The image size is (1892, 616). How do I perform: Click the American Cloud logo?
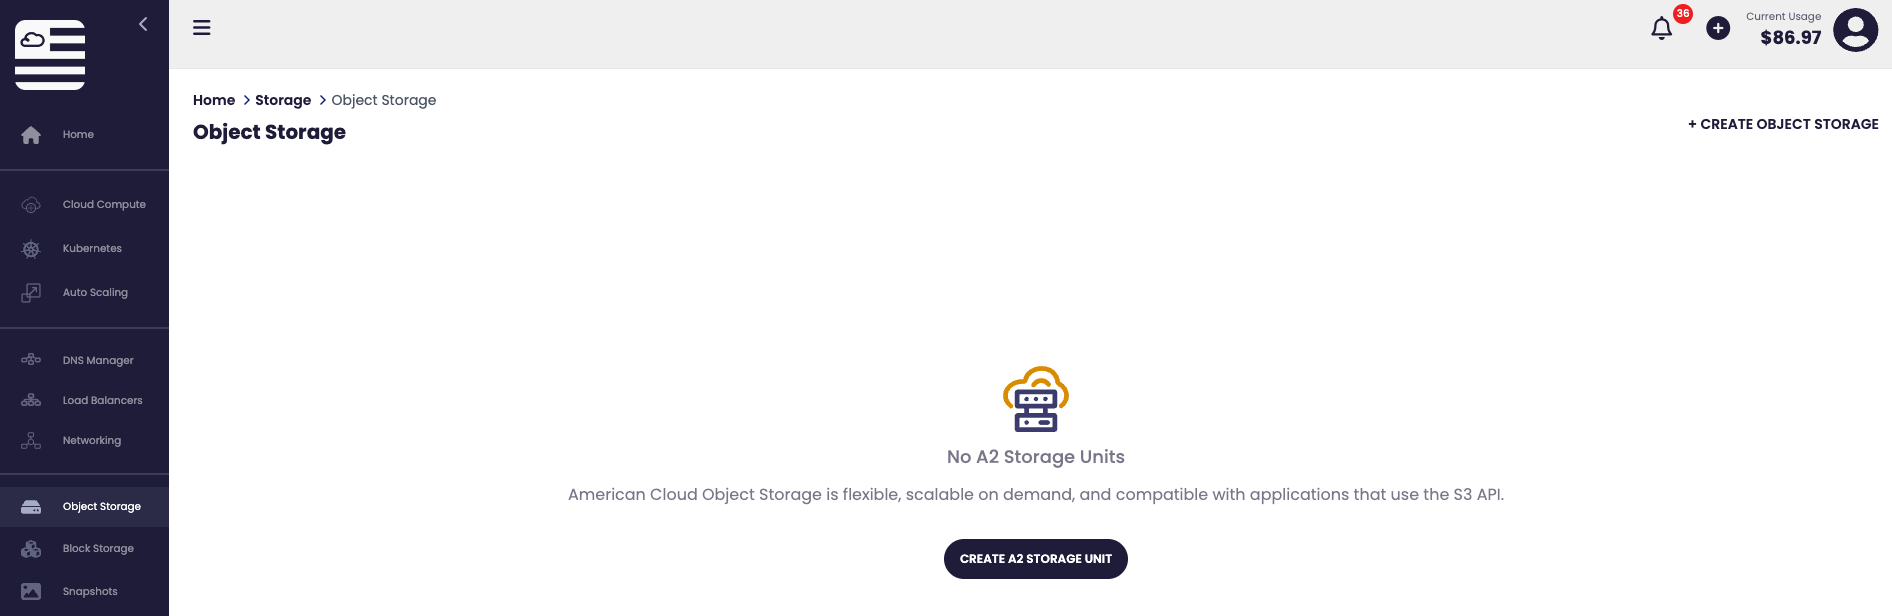click(x=50, y=55)
